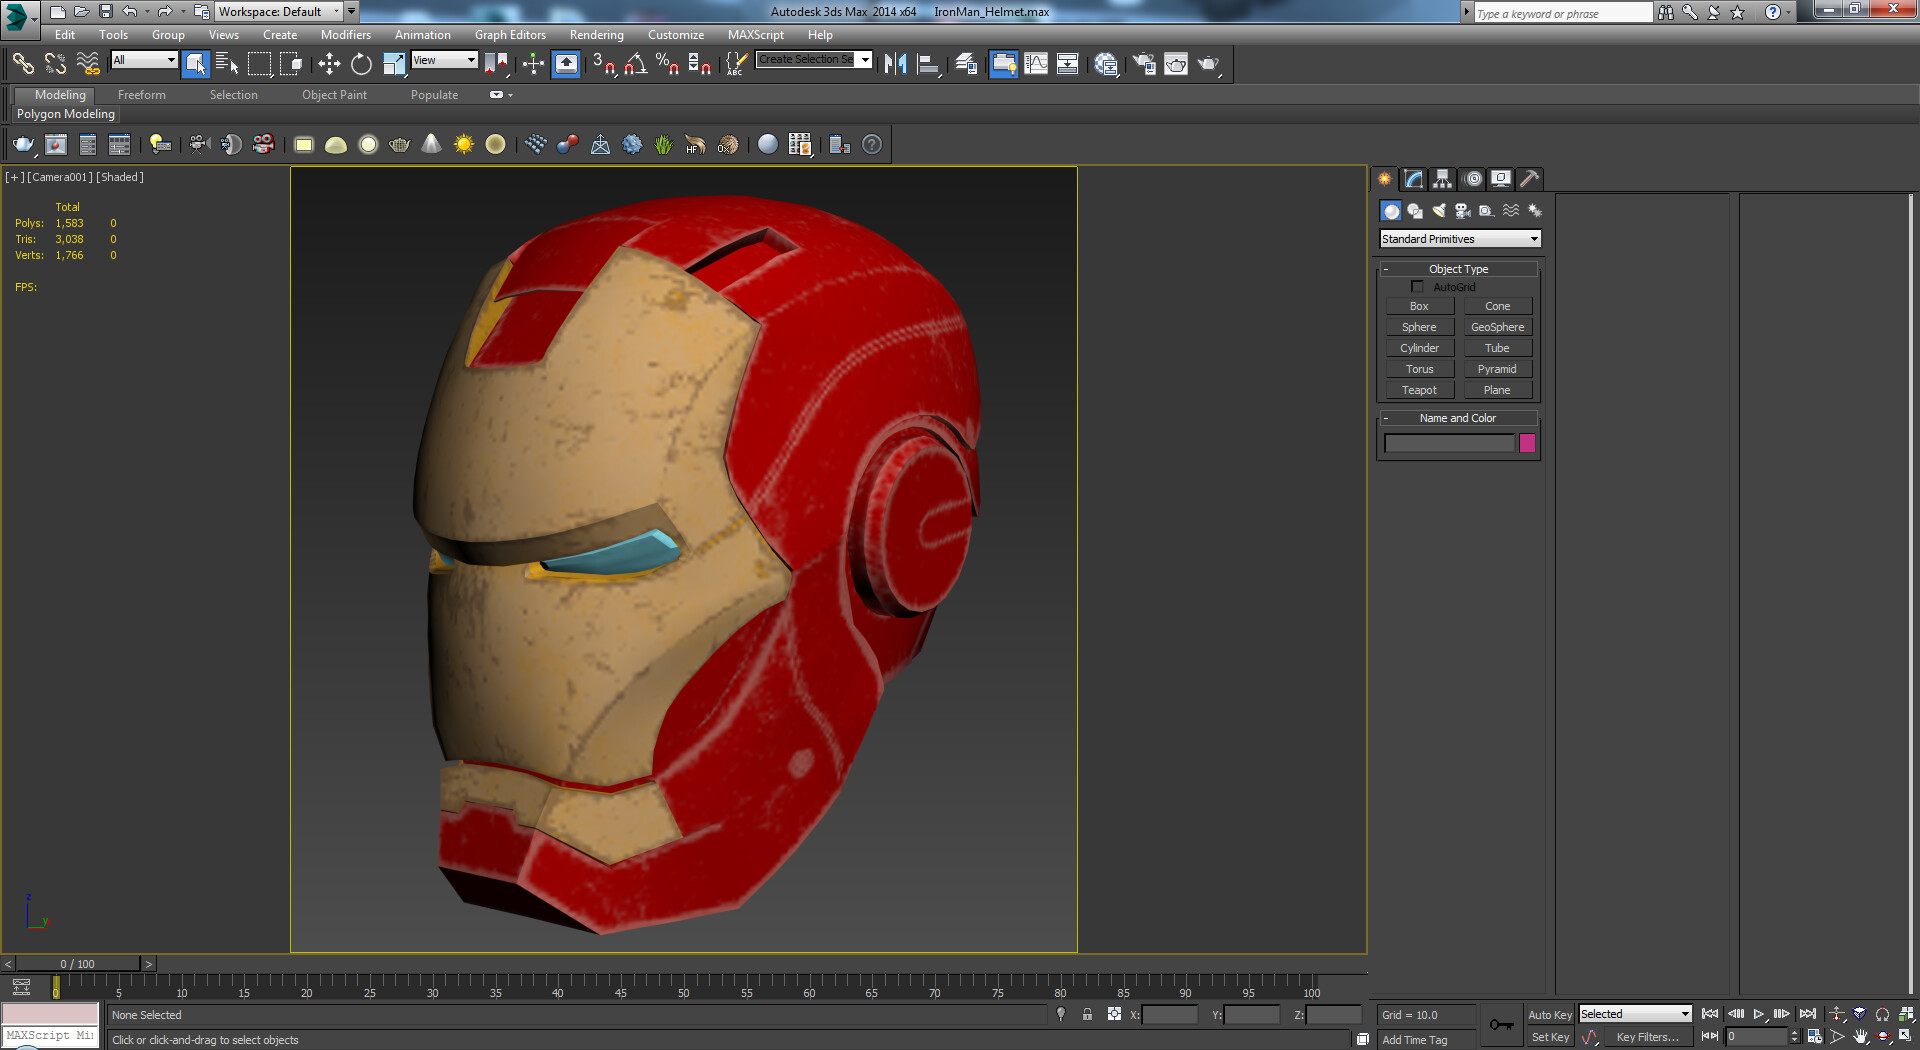
Task: Open the magenta object color swatch
Action: tap(1527, 443)
